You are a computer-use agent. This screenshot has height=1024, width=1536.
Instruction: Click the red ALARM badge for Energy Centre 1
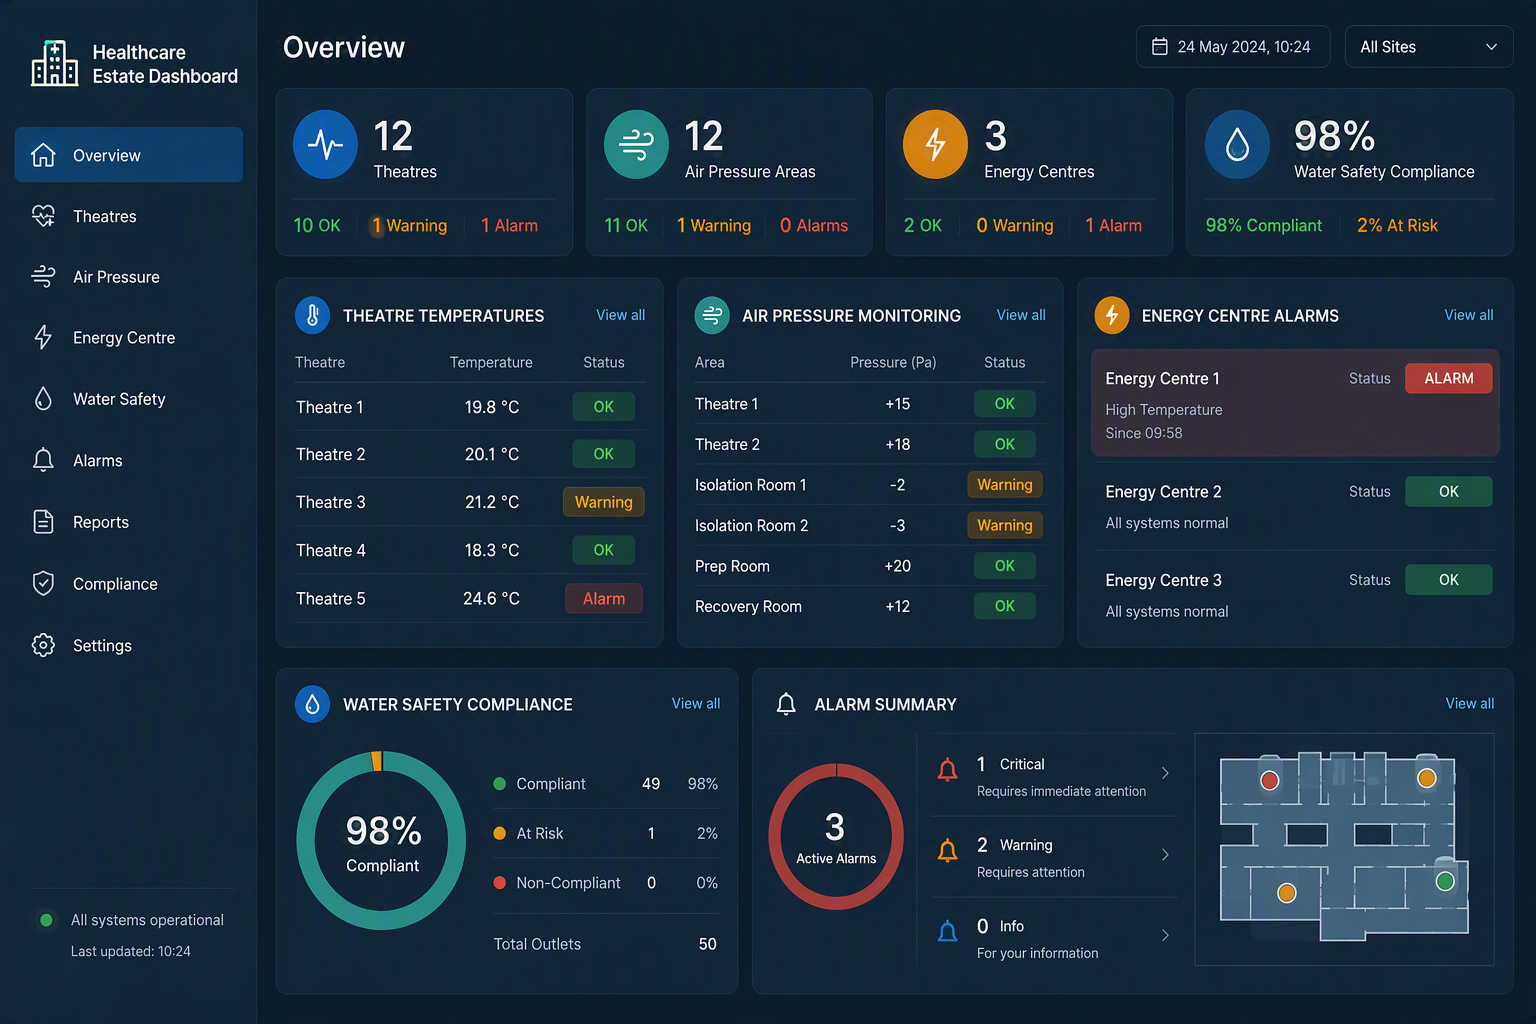(1449, 378)
